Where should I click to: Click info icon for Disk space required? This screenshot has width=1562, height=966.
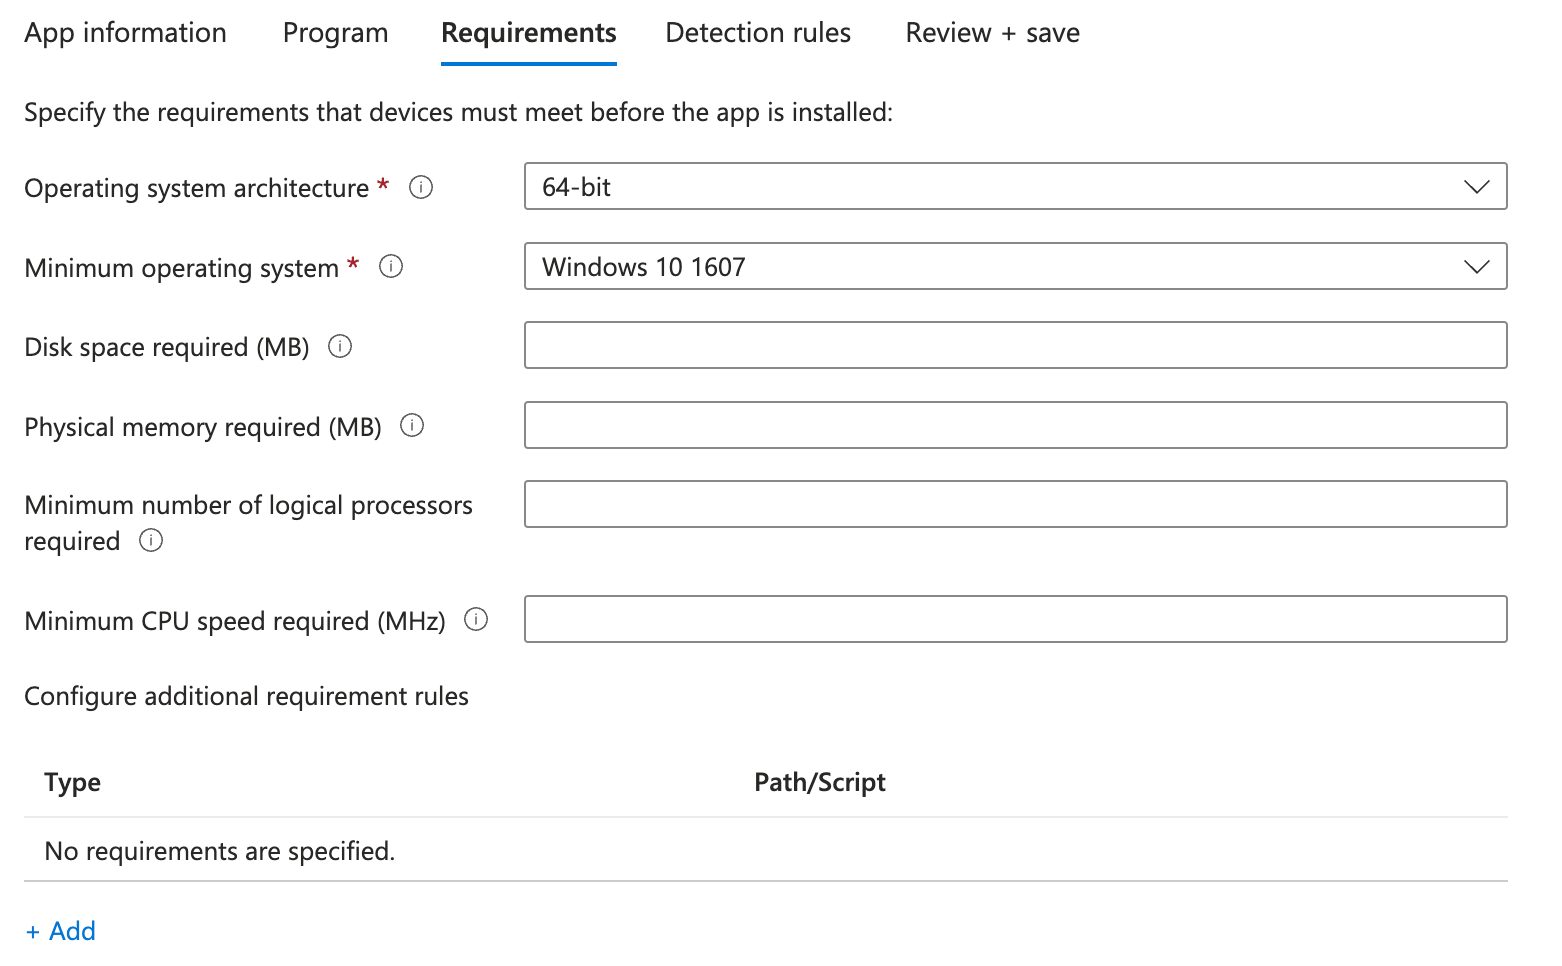point(340,346)
